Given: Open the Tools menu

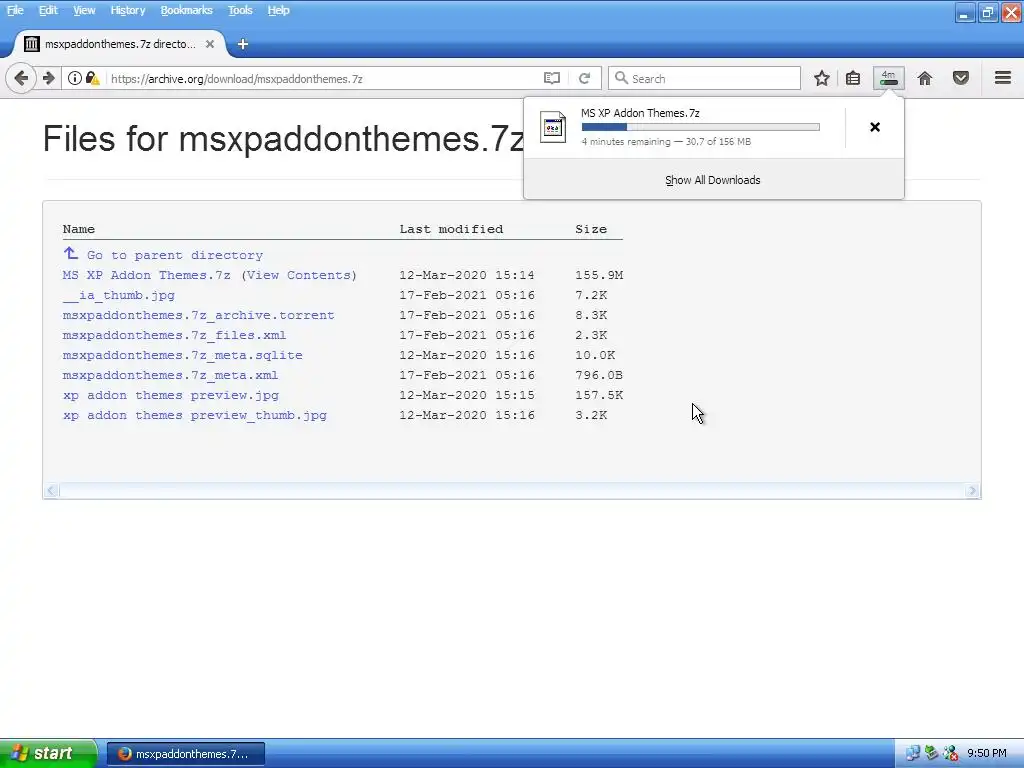Looking at the screenshot, I should [240, 10].
